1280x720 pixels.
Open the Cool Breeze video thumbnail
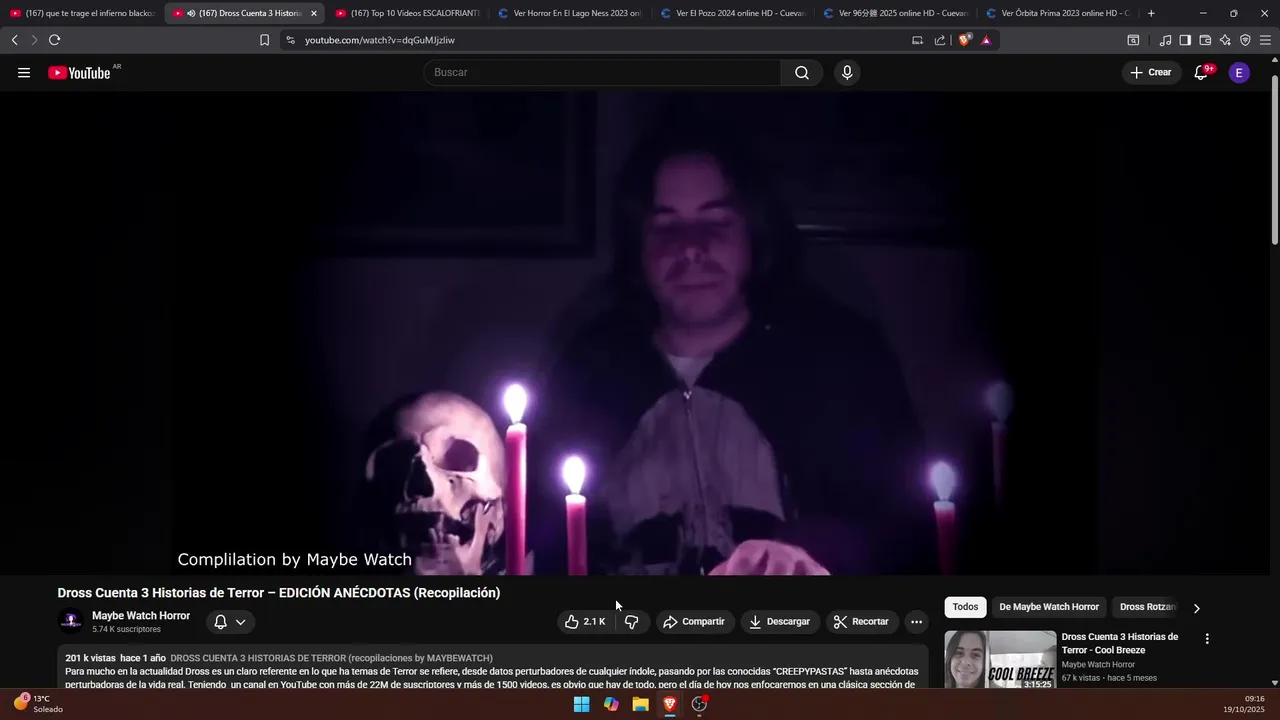point(1000,660)
